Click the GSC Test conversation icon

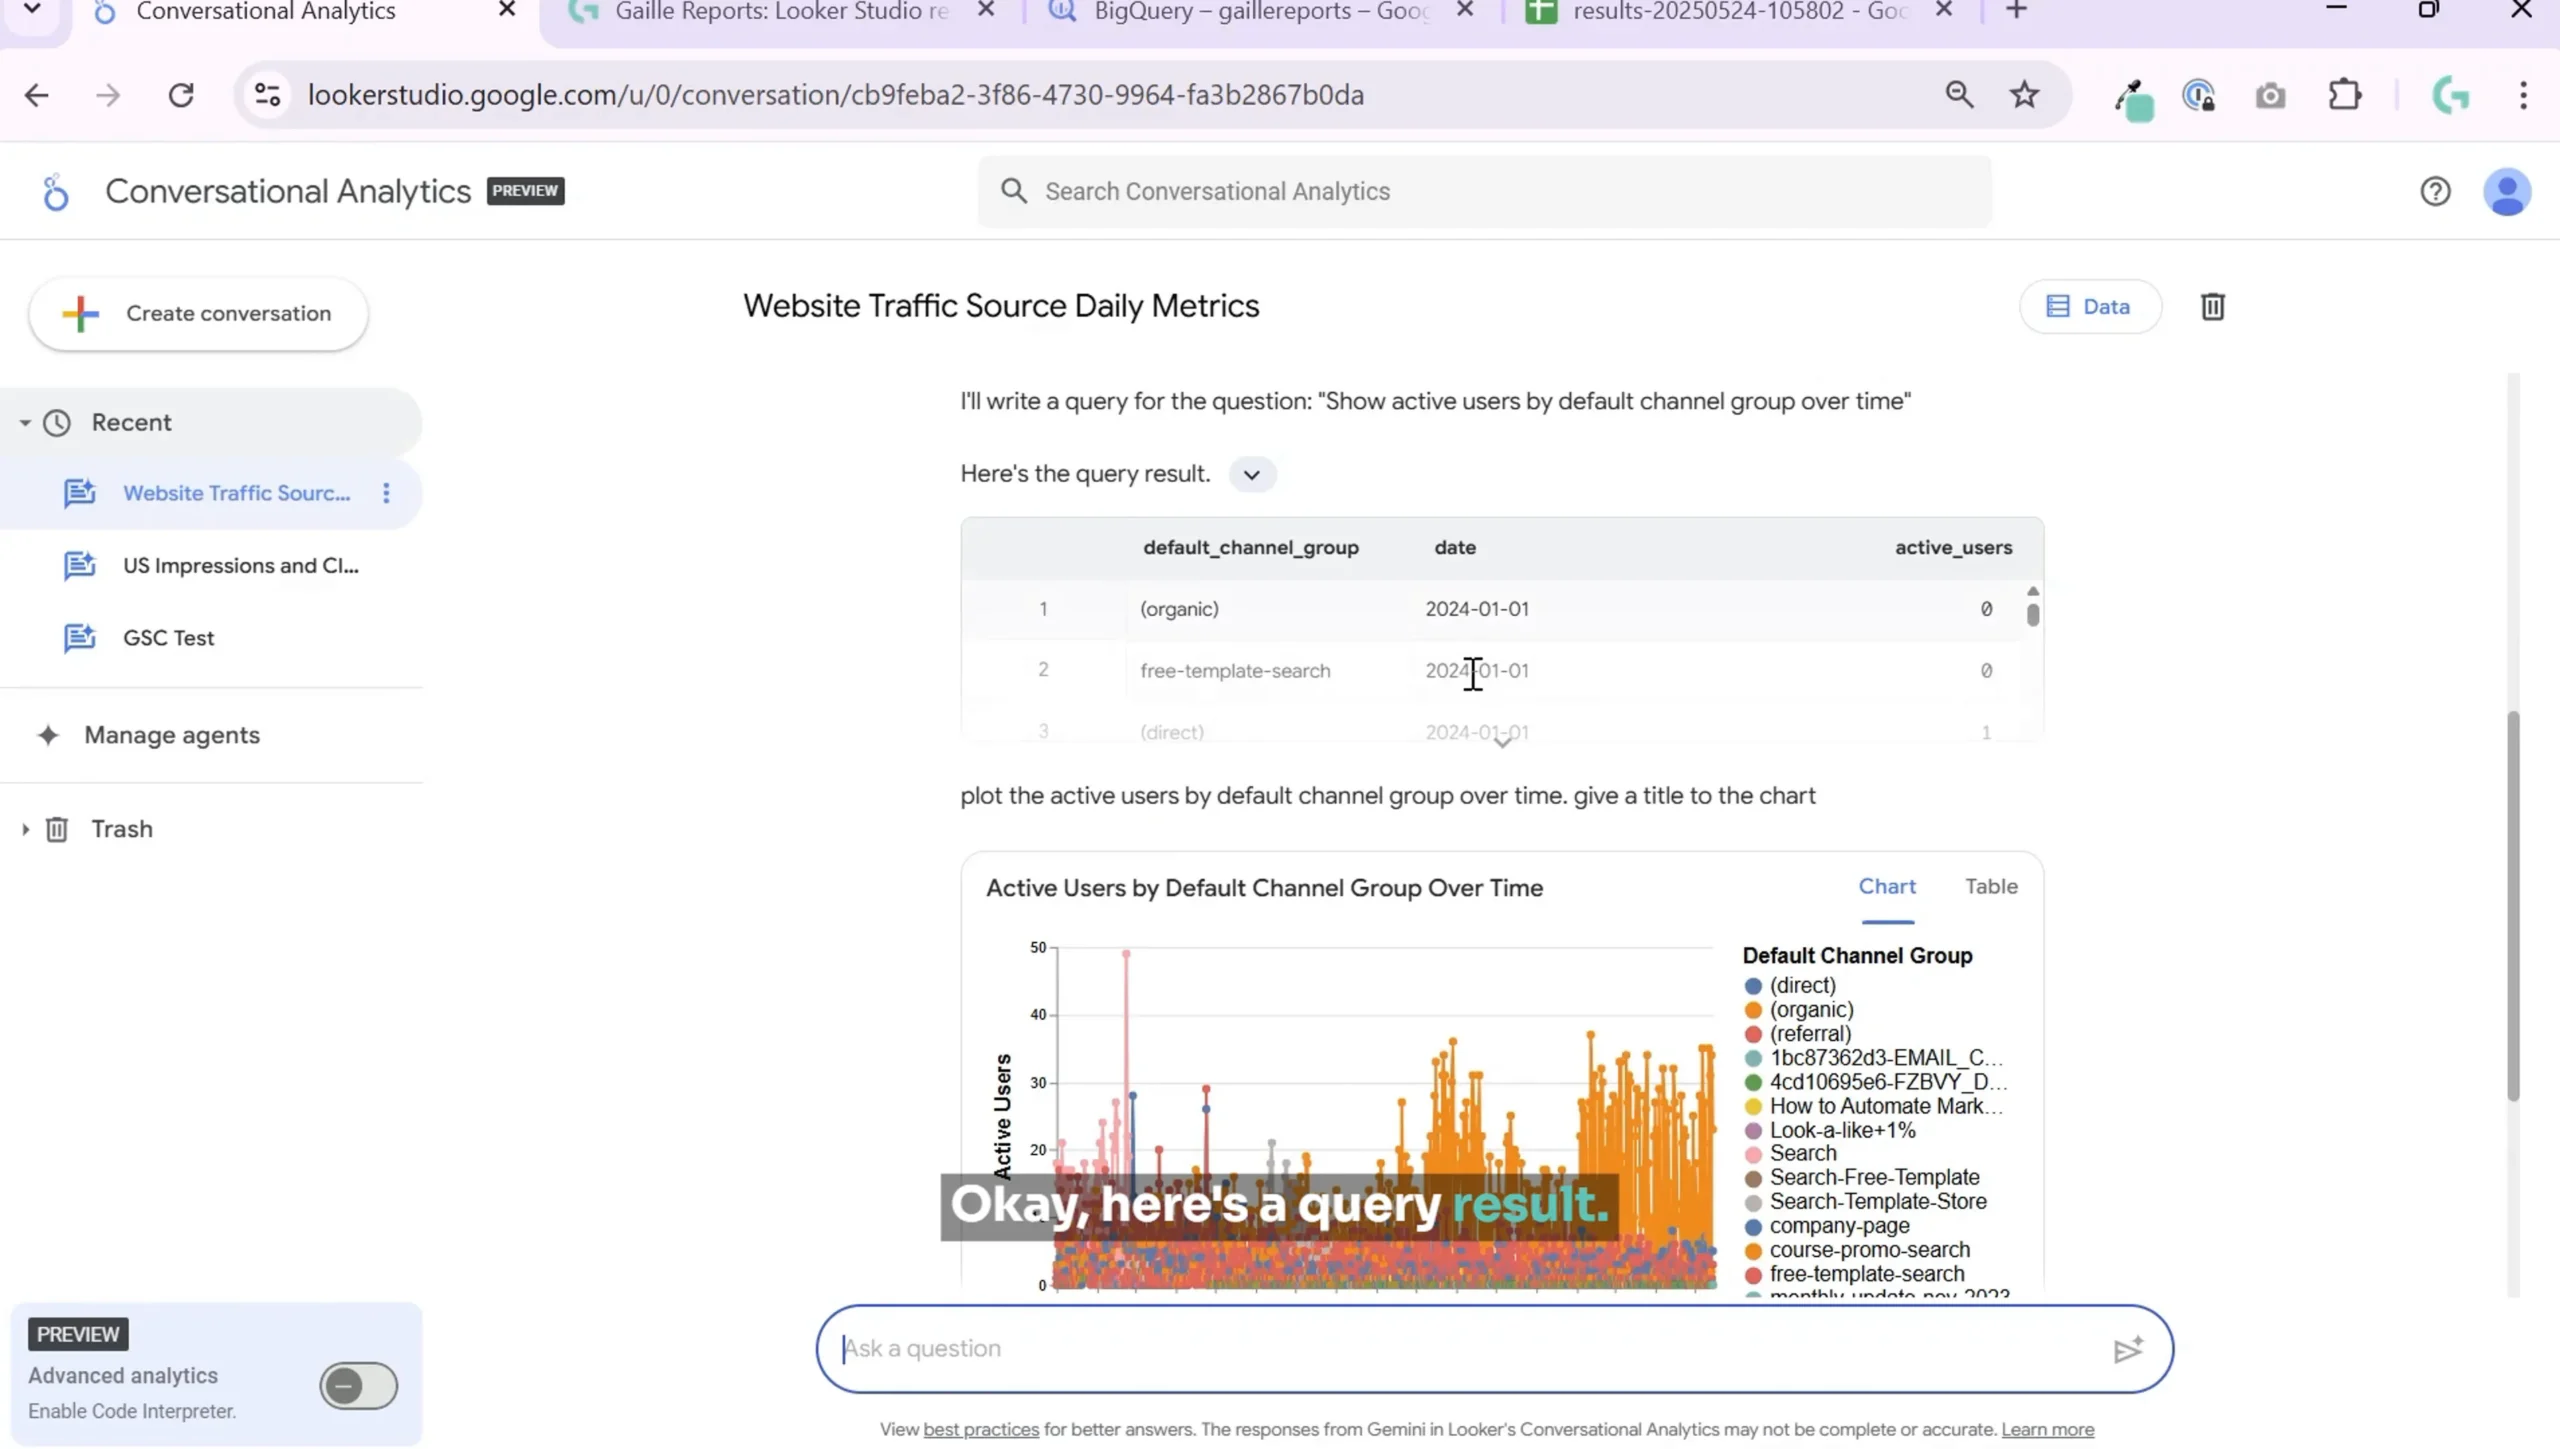(79, 637)
